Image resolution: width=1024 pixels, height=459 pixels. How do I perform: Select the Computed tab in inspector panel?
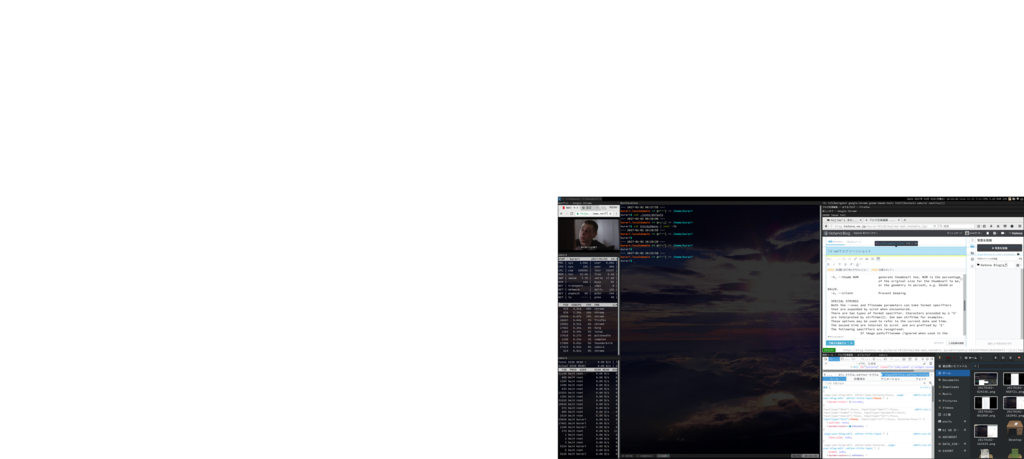click(859, 379)
